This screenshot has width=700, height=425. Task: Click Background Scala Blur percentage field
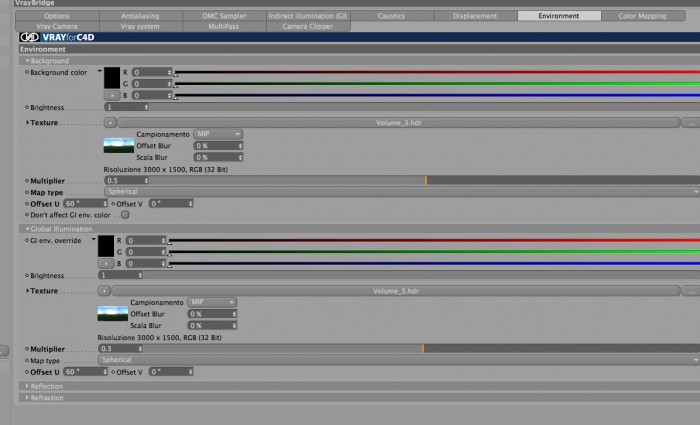point(218,157)
